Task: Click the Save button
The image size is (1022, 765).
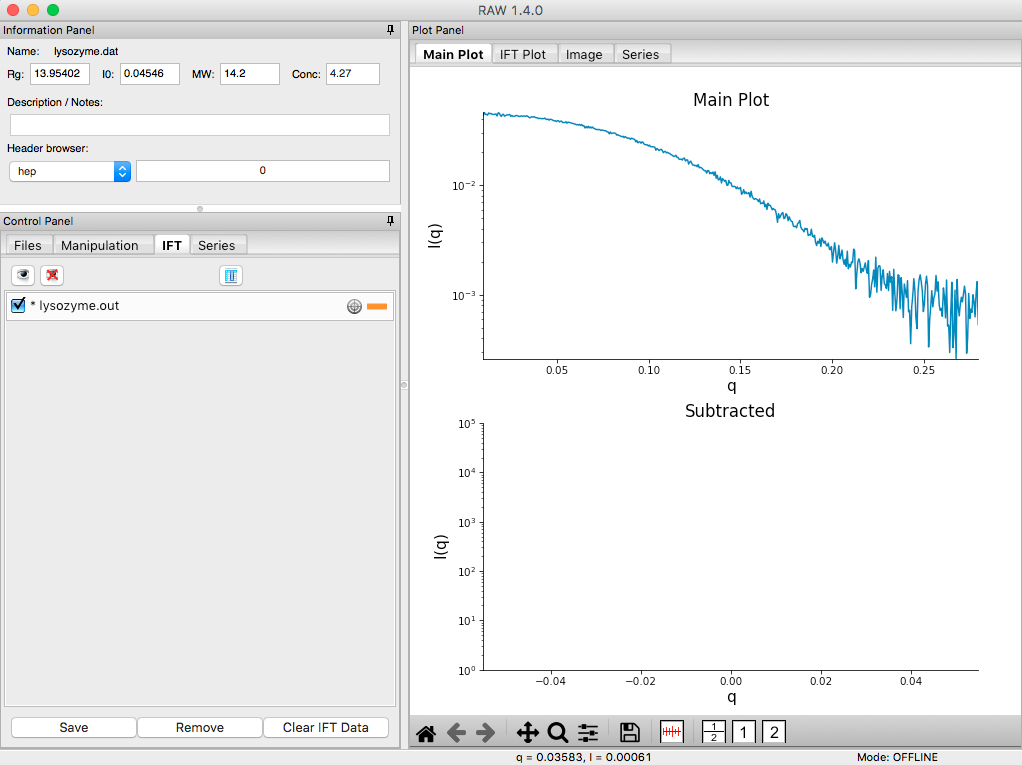Action: point(74,727)
